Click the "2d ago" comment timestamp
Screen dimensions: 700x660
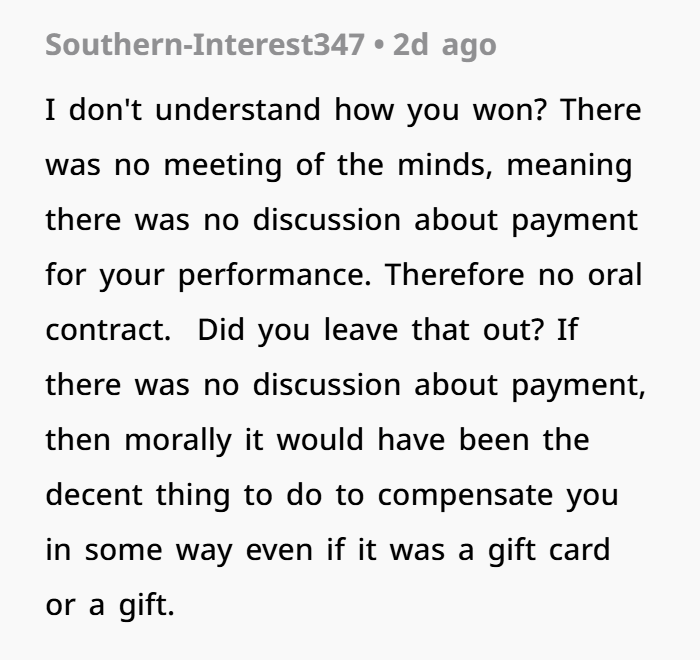coord(445,46)
